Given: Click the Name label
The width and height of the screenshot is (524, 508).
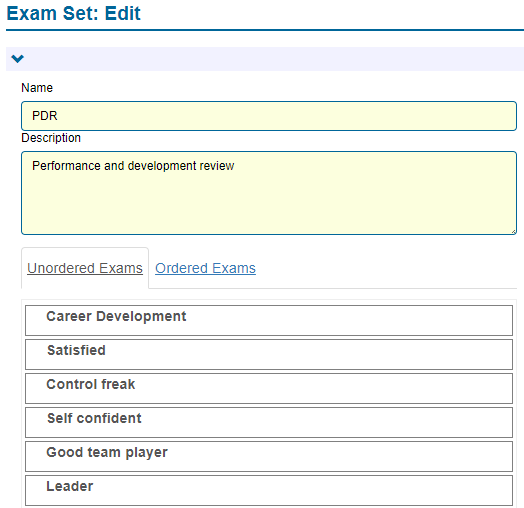Looking at the screenshot, I should [x=37, y=88].
